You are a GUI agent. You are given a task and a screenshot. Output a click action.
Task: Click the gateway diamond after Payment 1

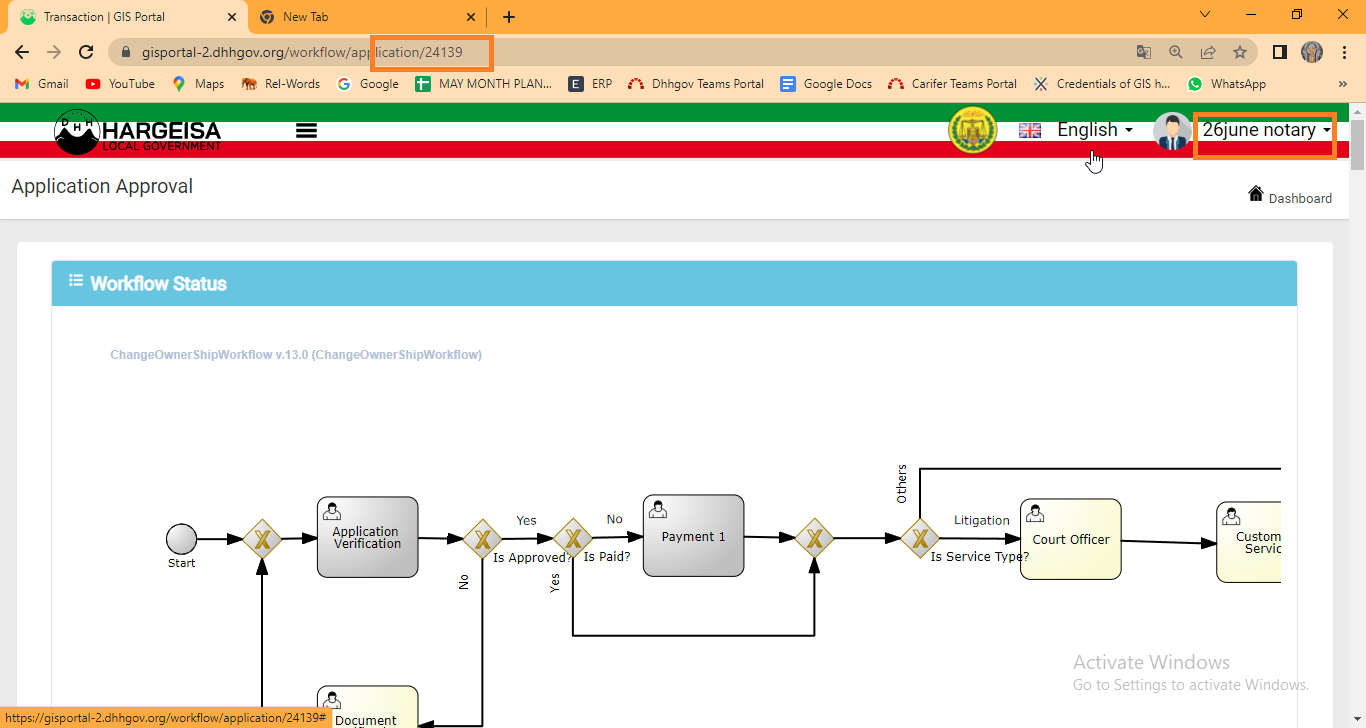[815, 538]
